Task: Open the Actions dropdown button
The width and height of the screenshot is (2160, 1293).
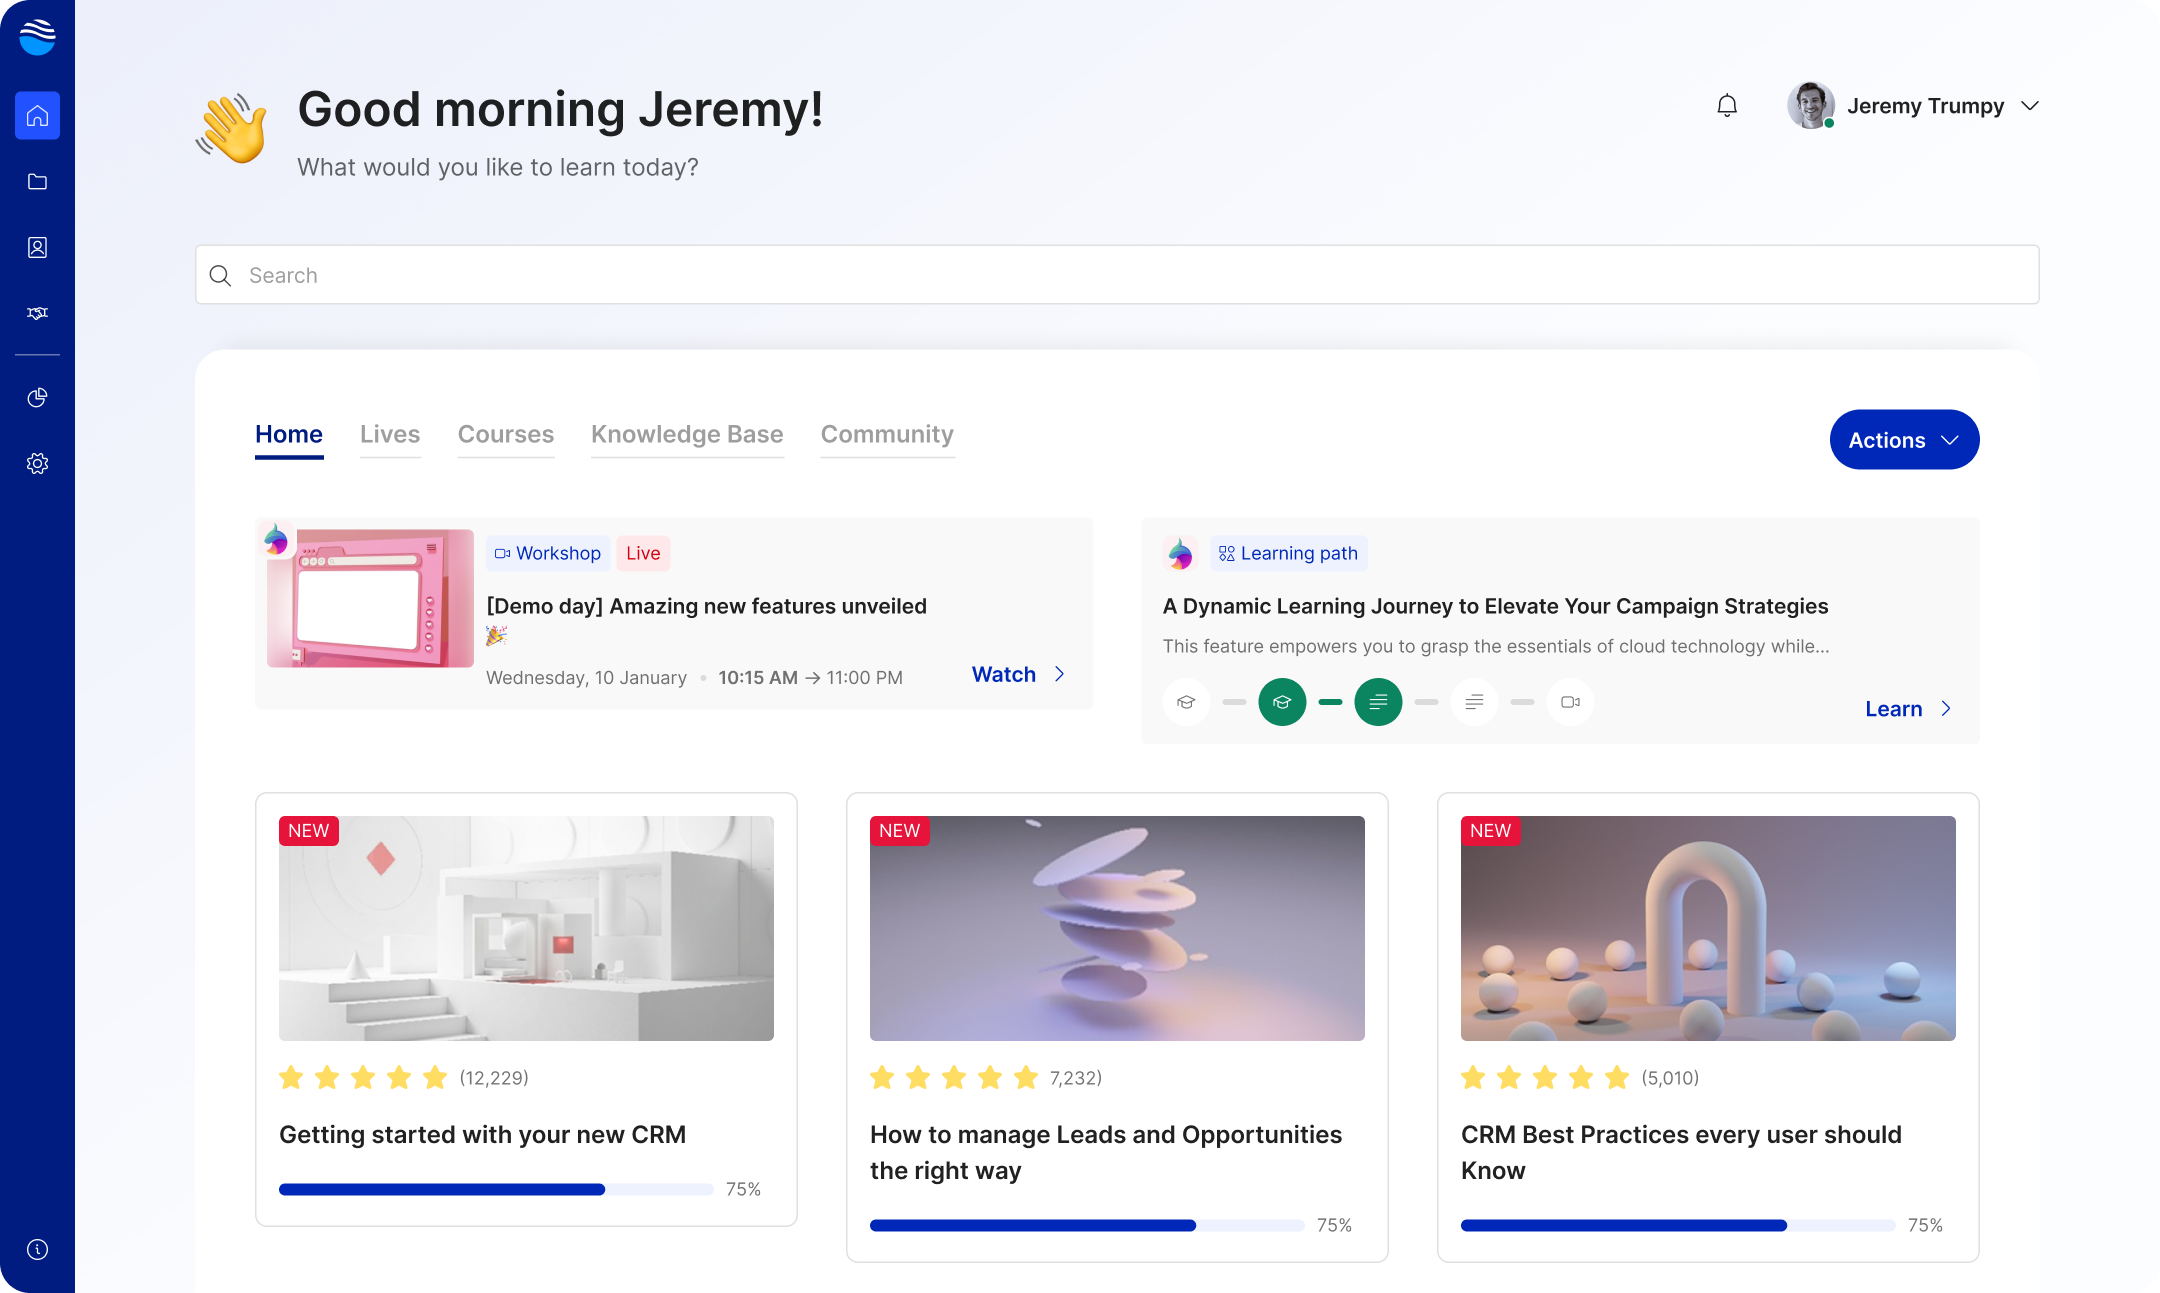Action: pyautogui.click(x=1904, y=440)
